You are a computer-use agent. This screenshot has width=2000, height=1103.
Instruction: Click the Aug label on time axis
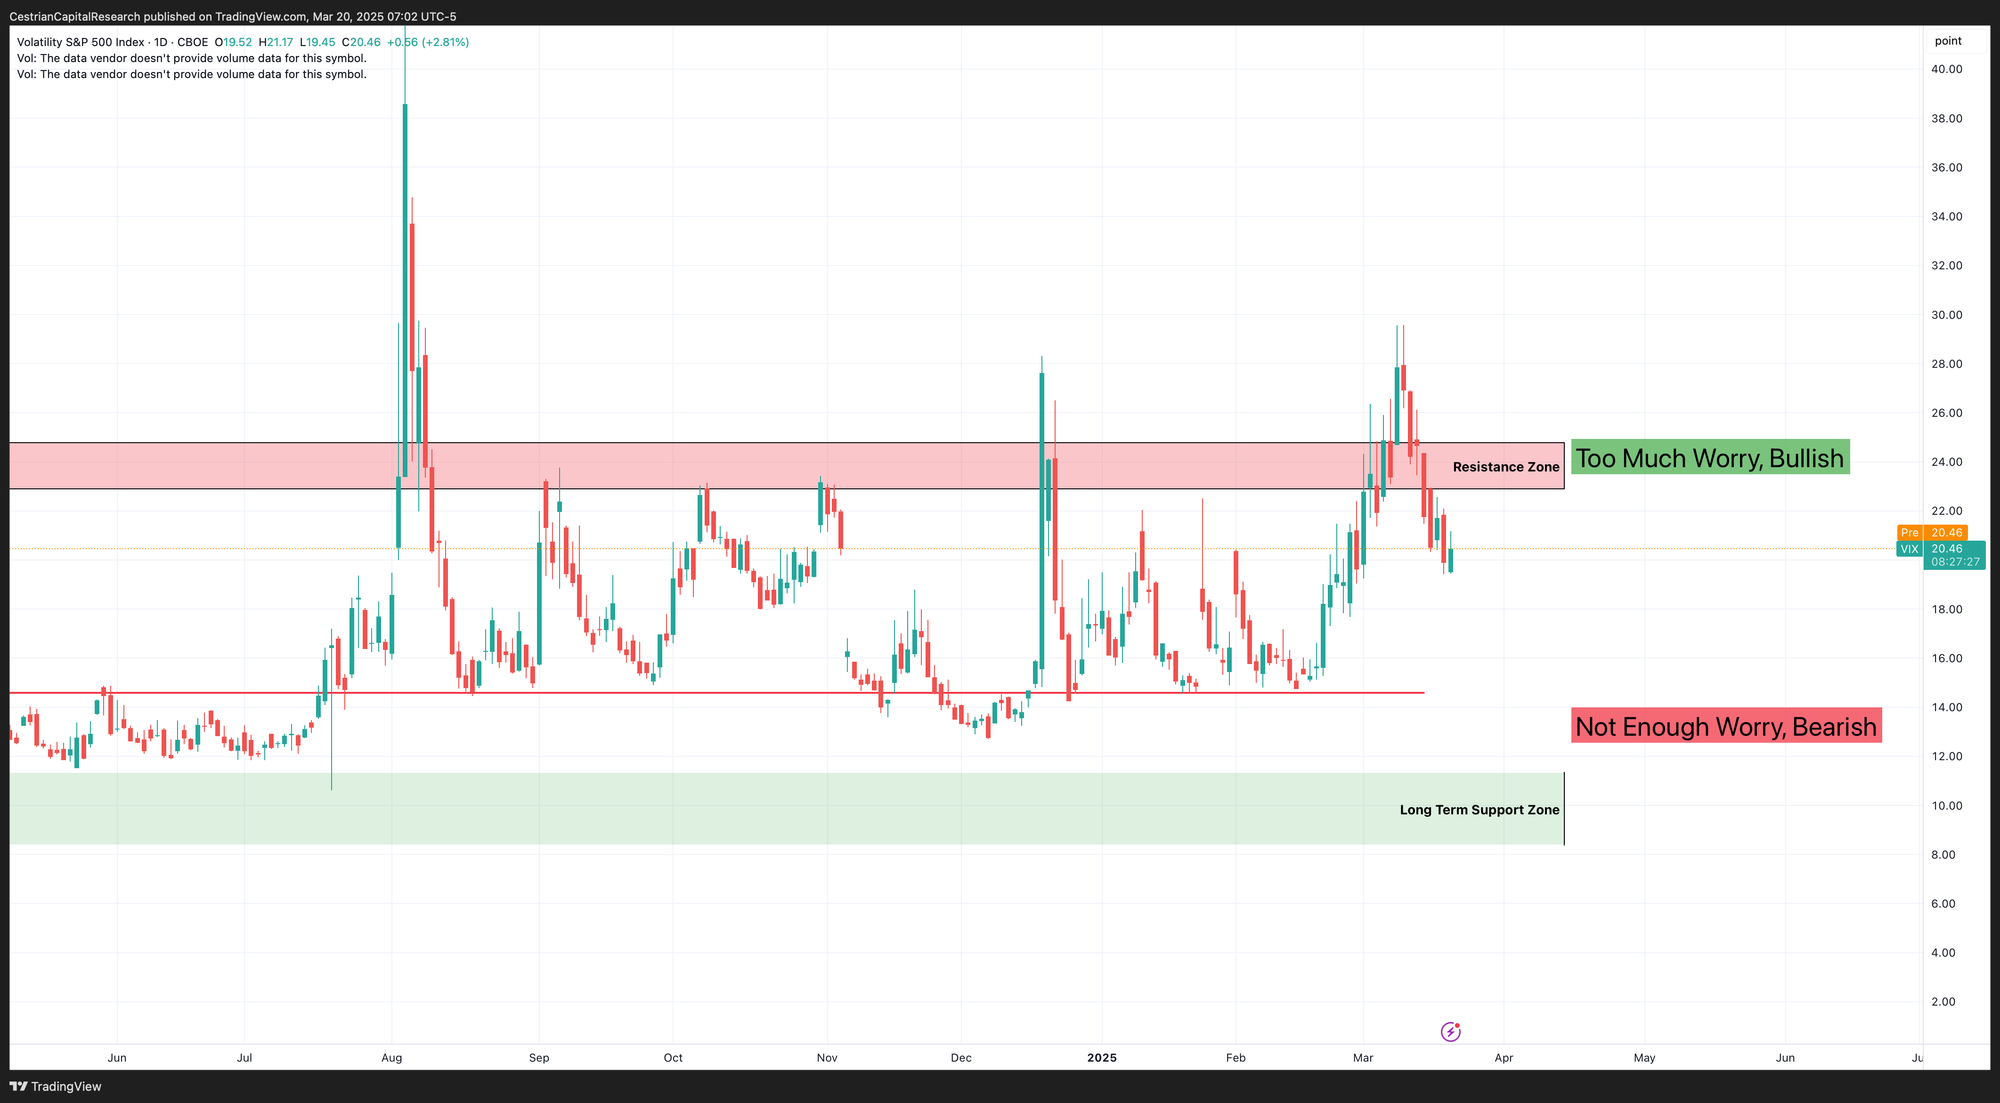coord(392,1057)
